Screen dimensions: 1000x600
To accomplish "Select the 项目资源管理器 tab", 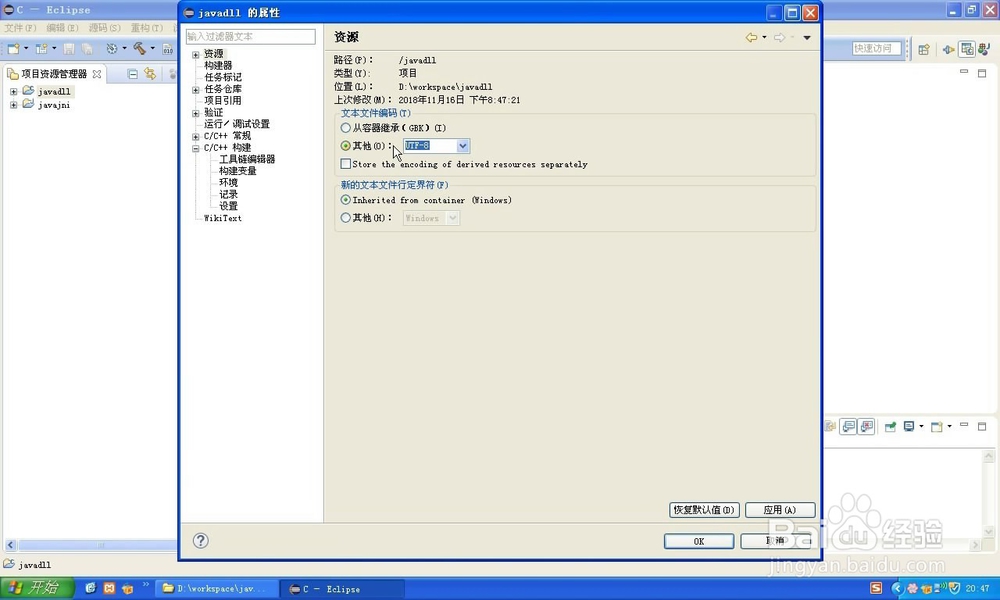I will [x=52, y=73].
